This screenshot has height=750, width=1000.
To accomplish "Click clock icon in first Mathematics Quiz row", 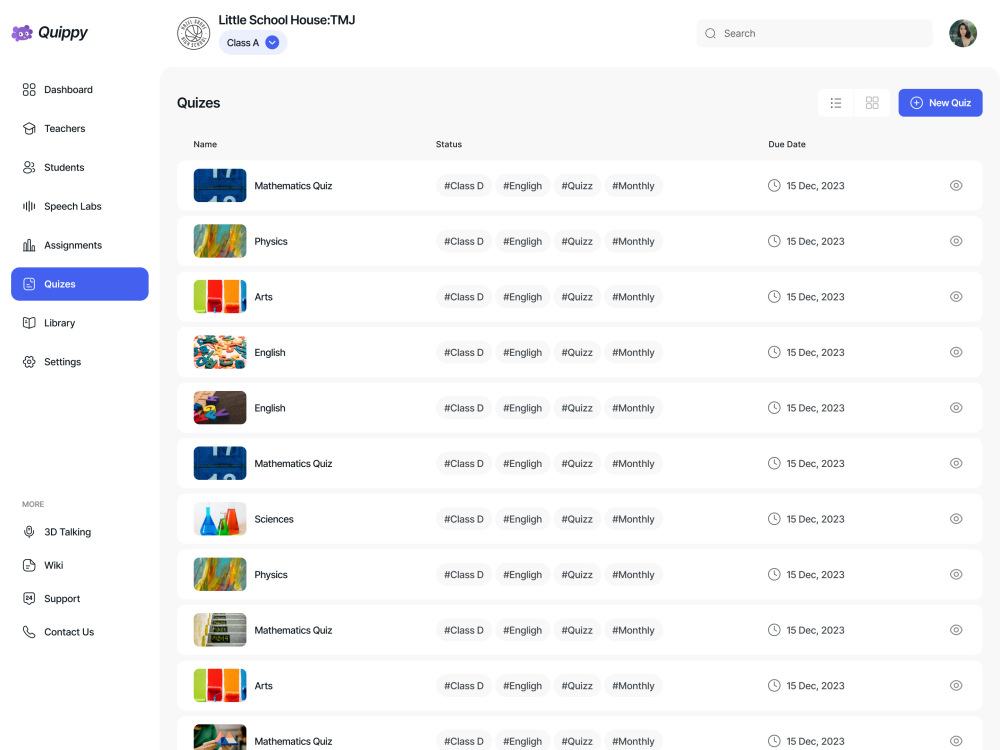I will click(774, 186).
